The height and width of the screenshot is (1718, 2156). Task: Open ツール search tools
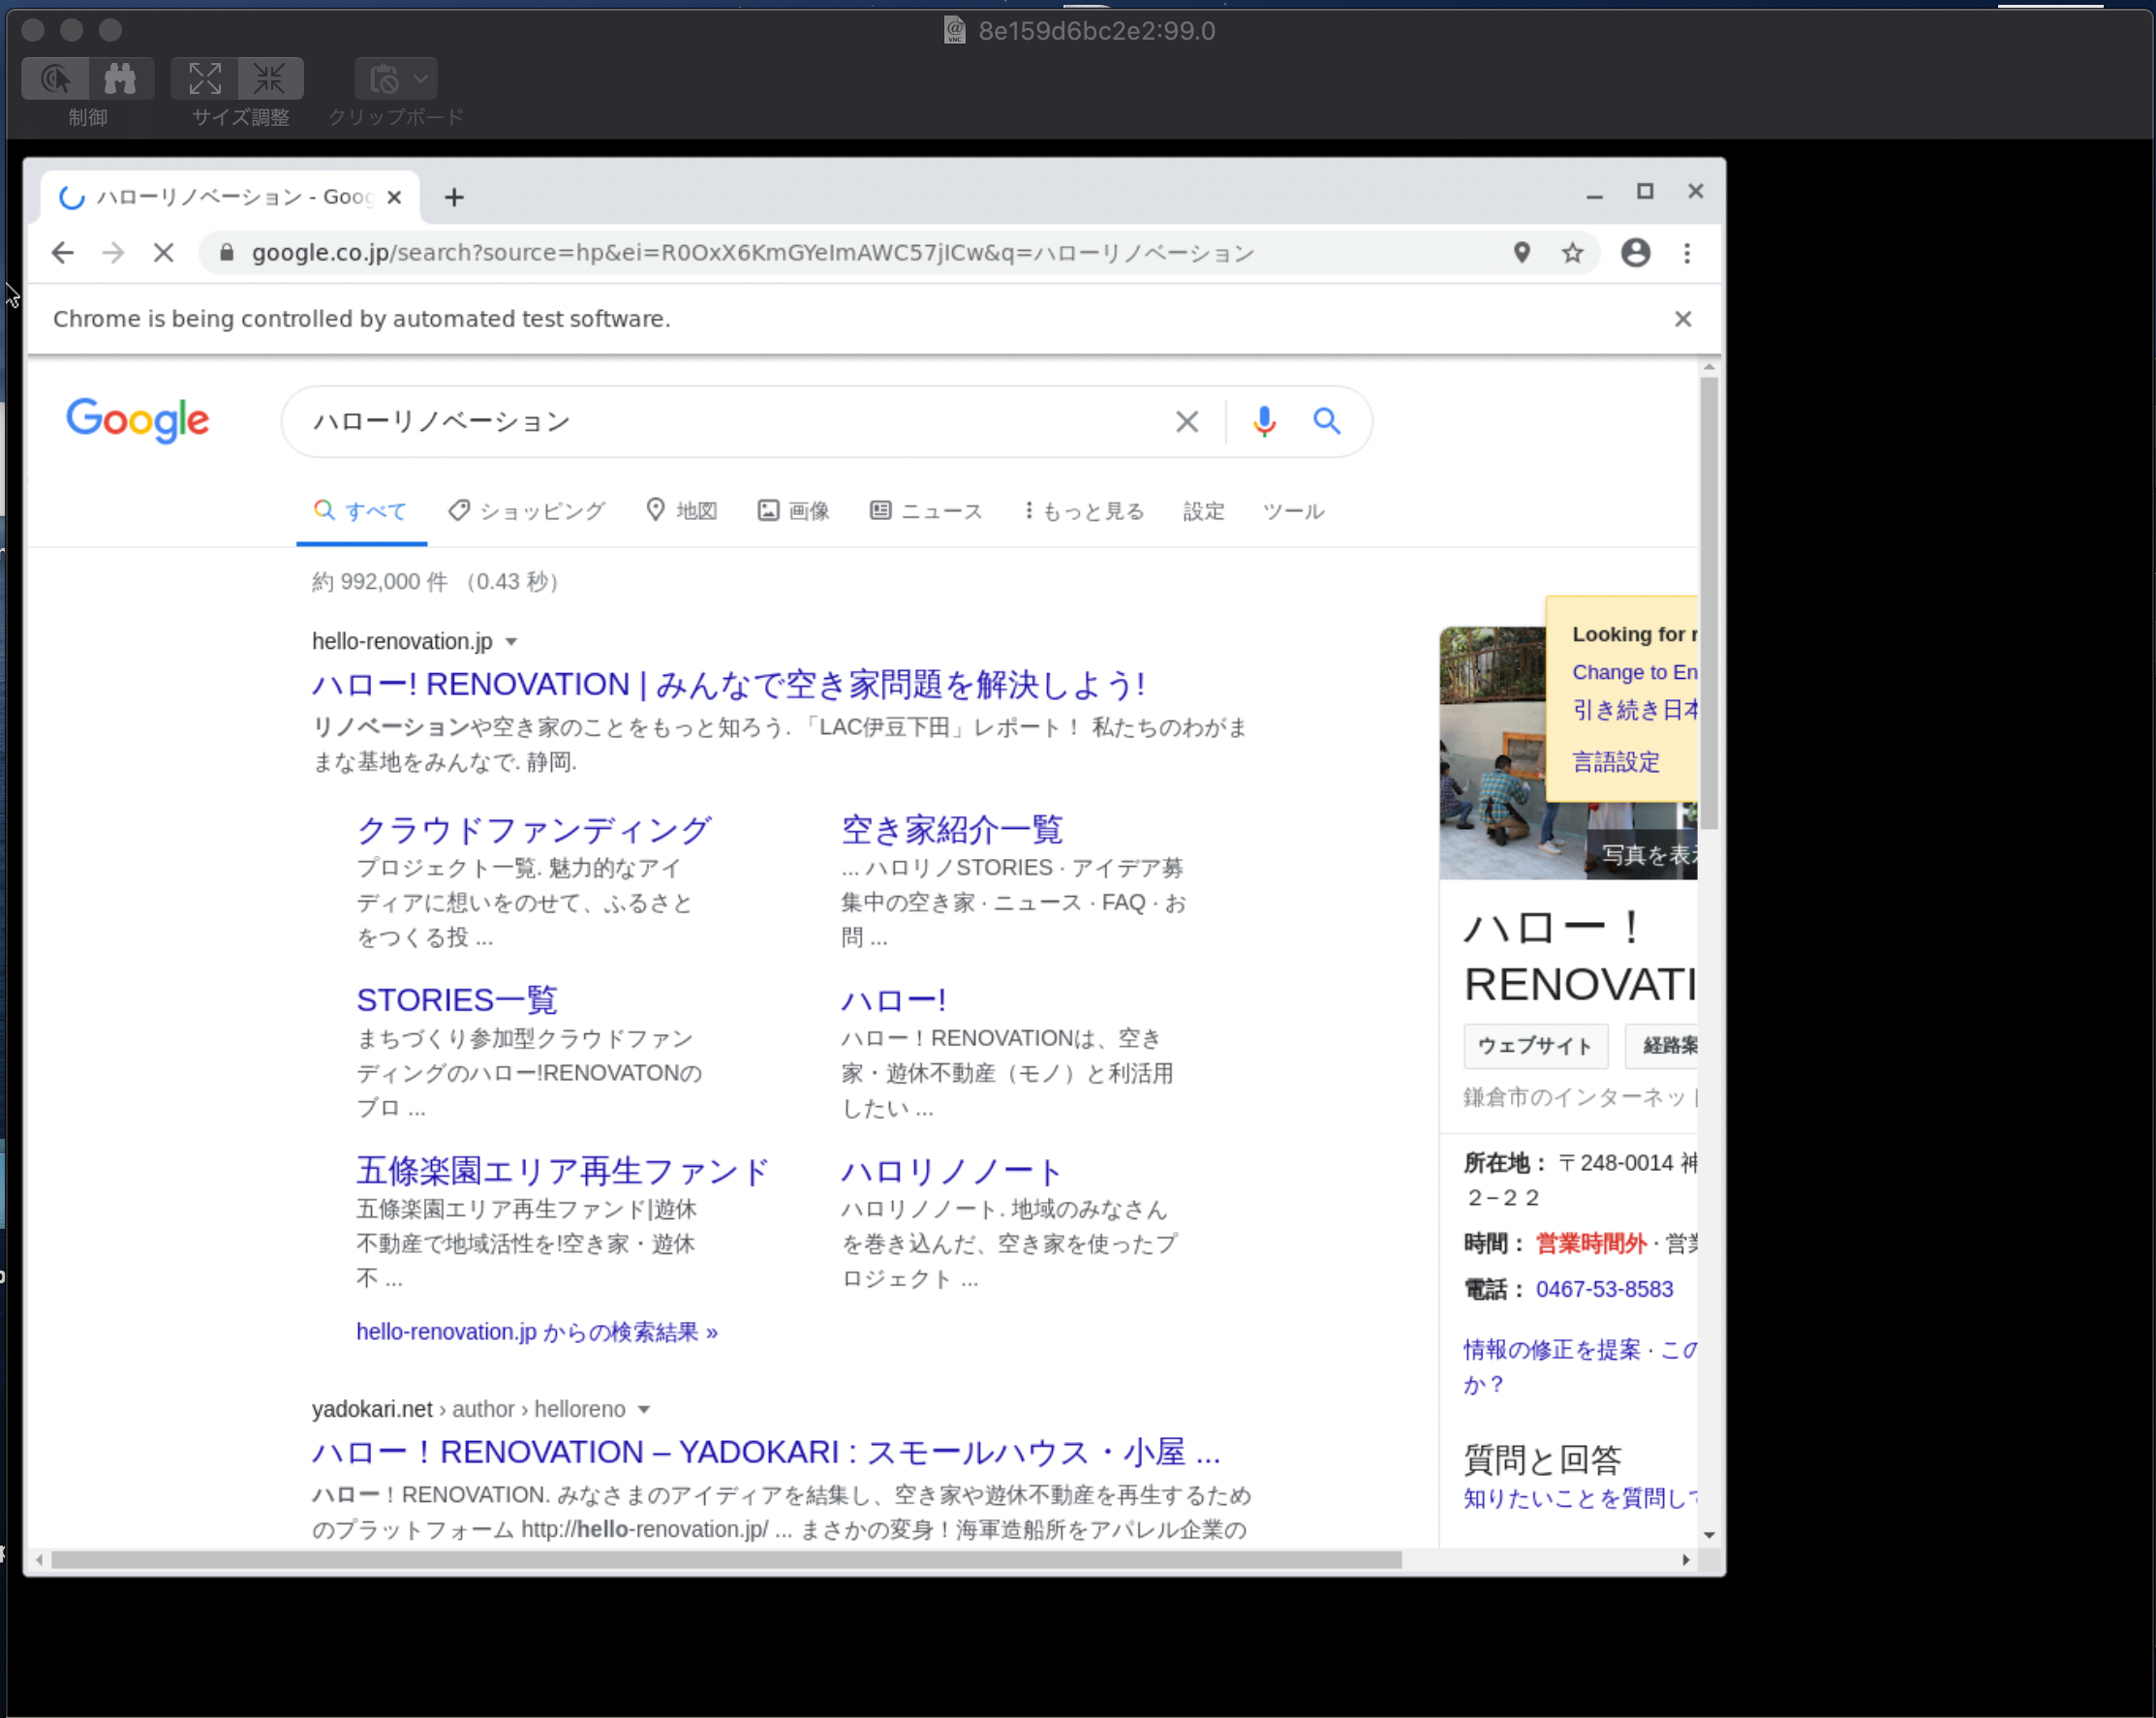(1293, 511)
